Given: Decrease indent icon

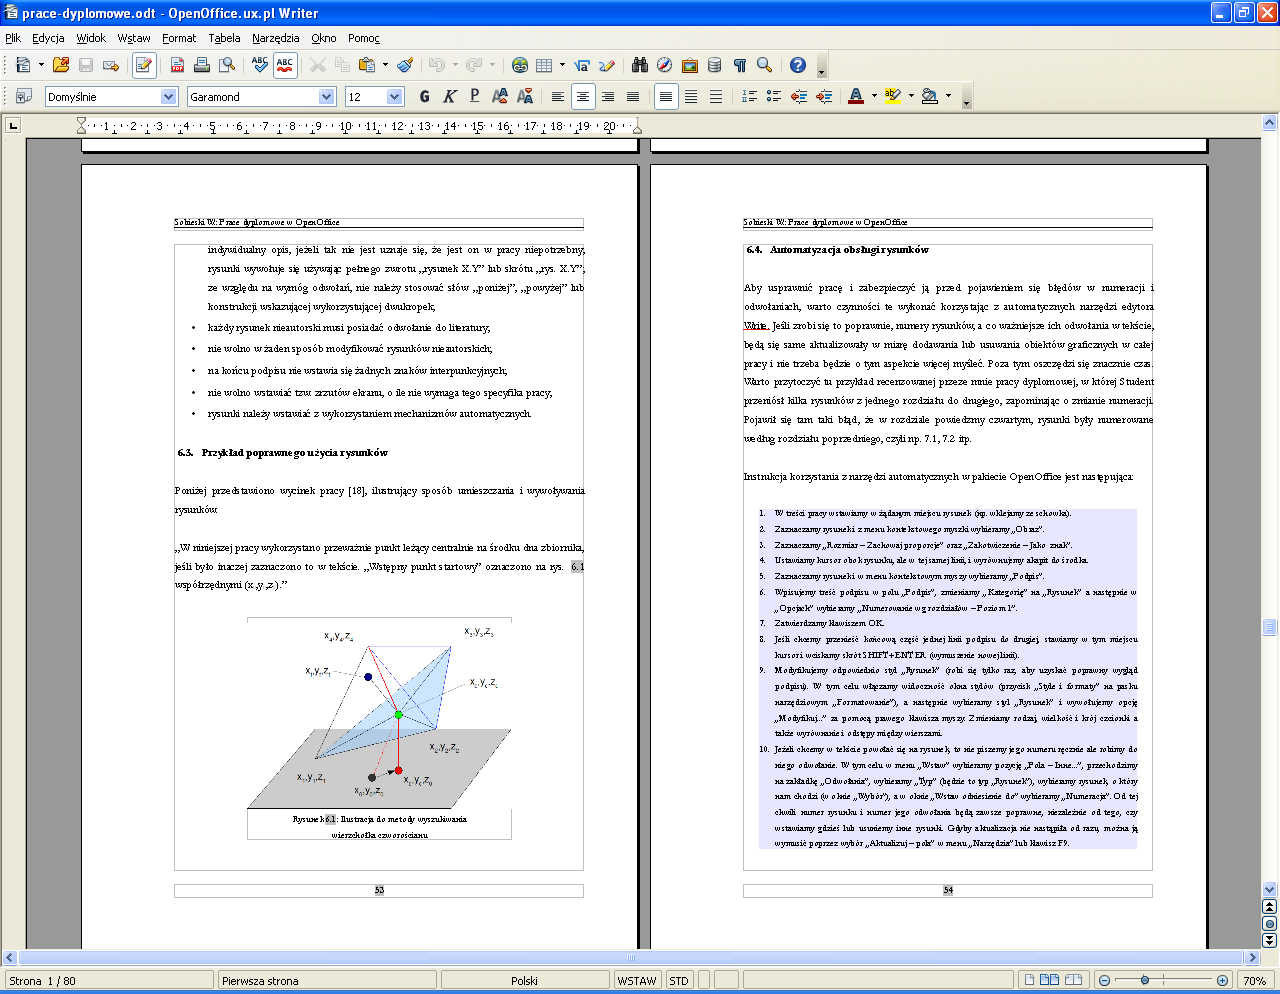Looking at the screenshot, I should [799, 96].
